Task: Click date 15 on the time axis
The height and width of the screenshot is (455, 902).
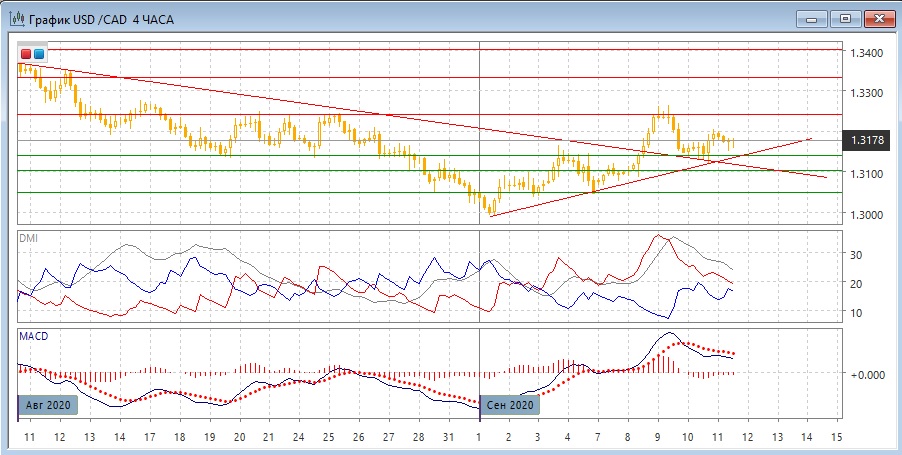Action: pyautogui.click(x=837, y=438)
